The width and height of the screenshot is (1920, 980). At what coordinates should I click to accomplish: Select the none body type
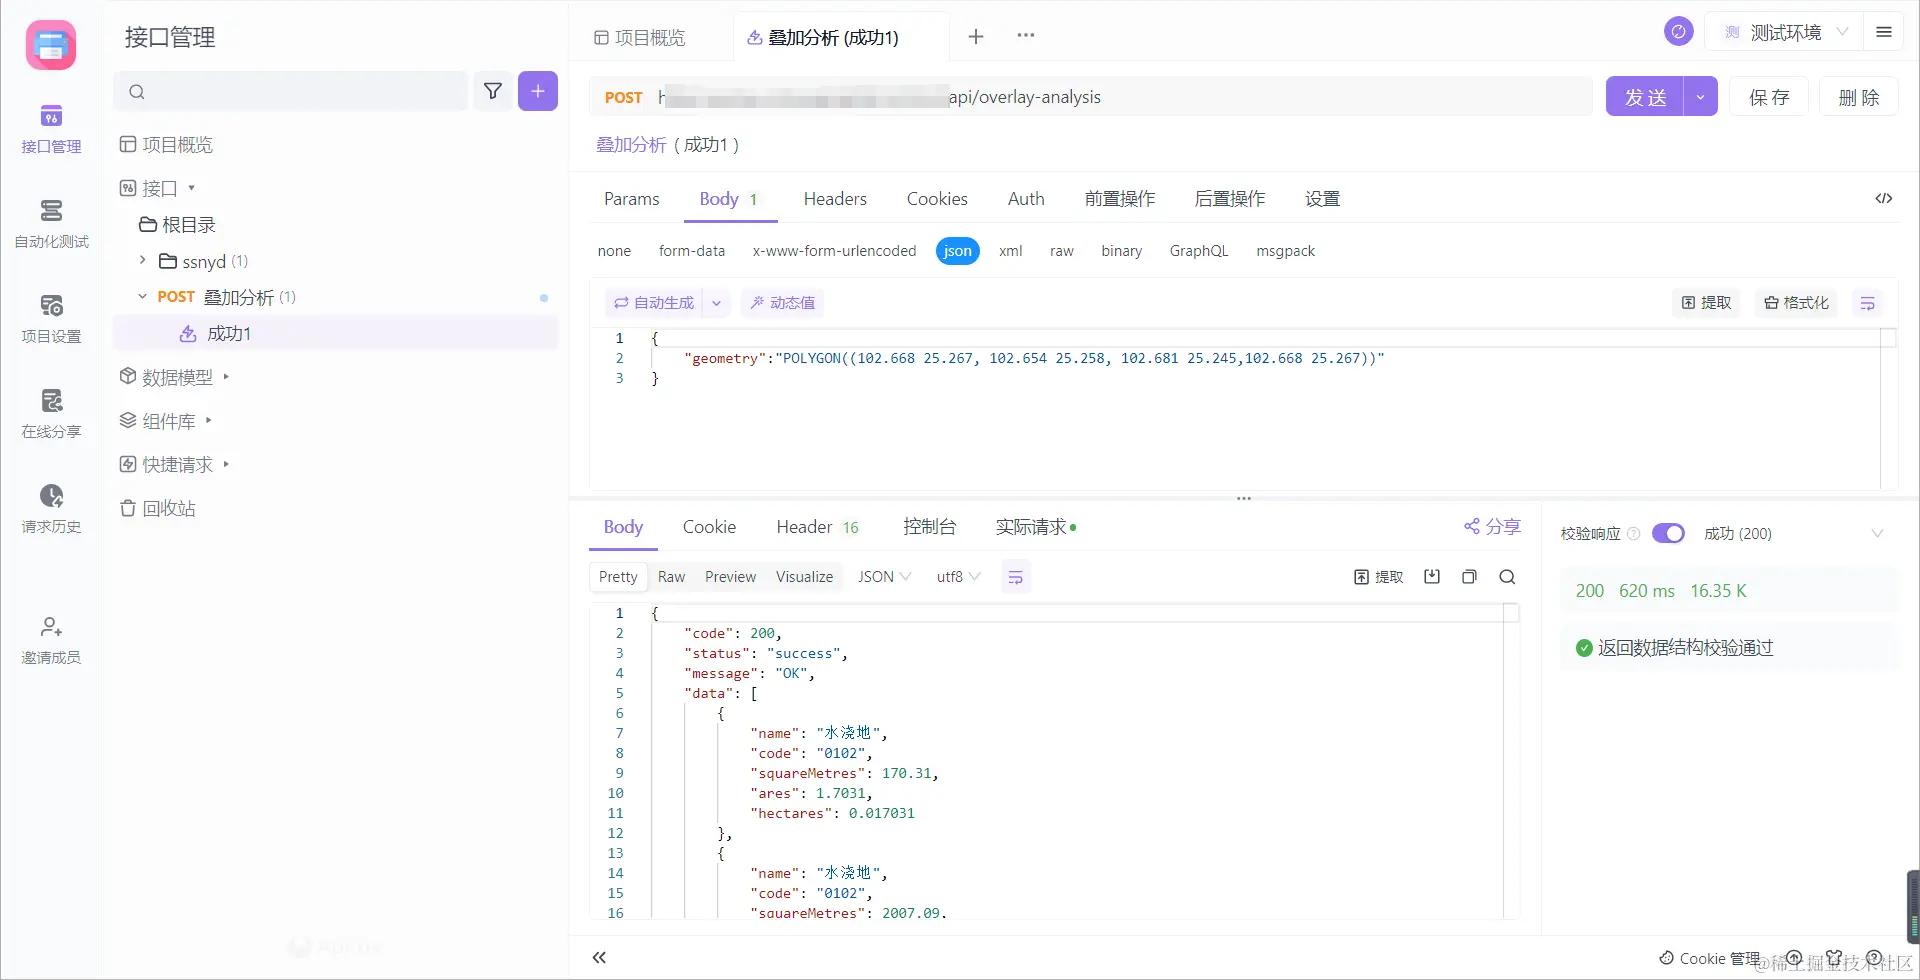(x=614, y=251)
